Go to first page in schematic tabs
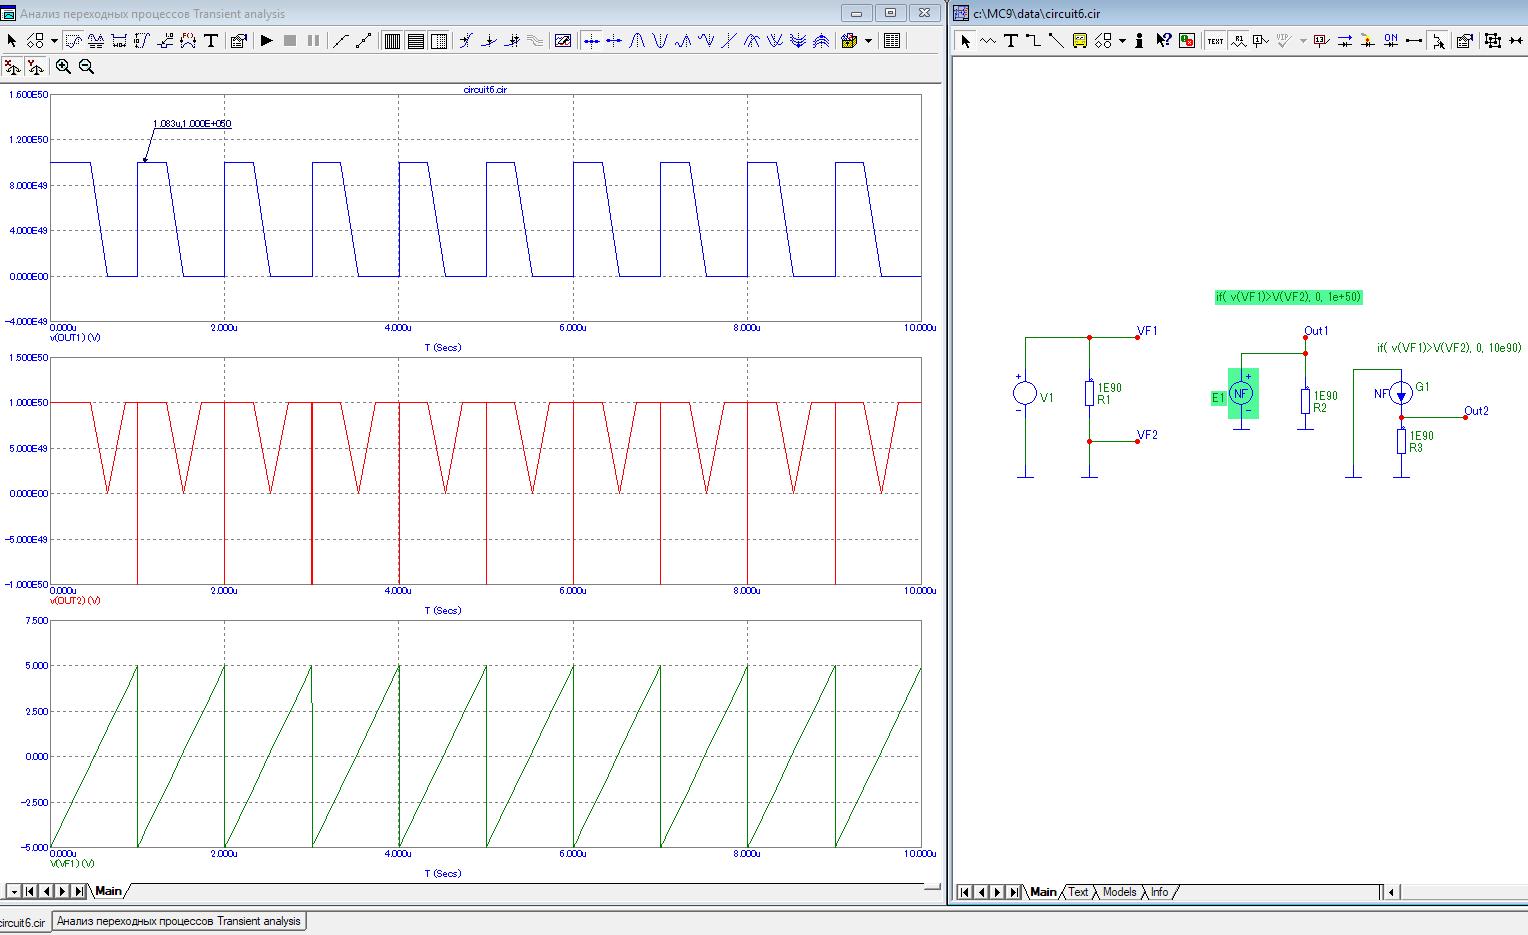Viewport: 1528px width, 935px height. pos(965,892)
